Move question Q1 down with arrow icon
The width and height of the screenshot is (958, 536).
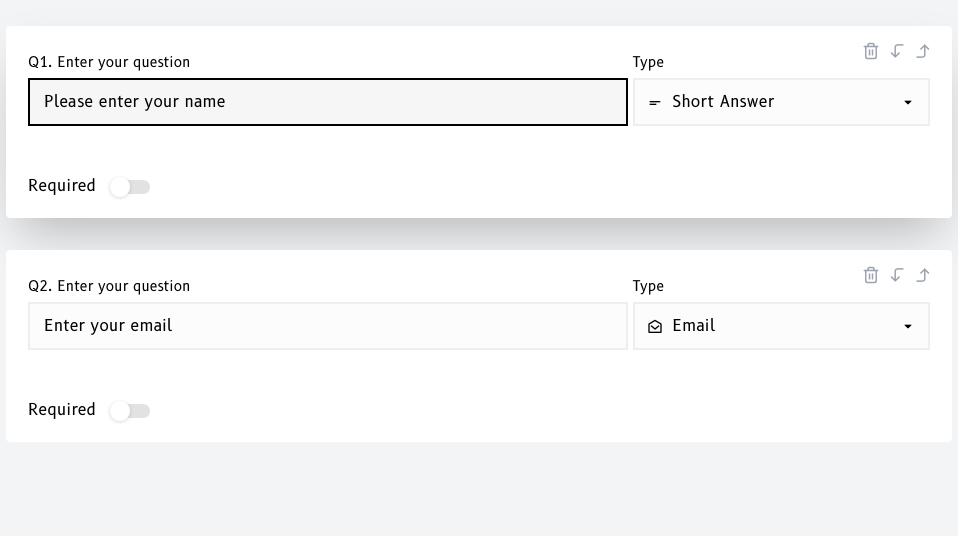(897, 51)
